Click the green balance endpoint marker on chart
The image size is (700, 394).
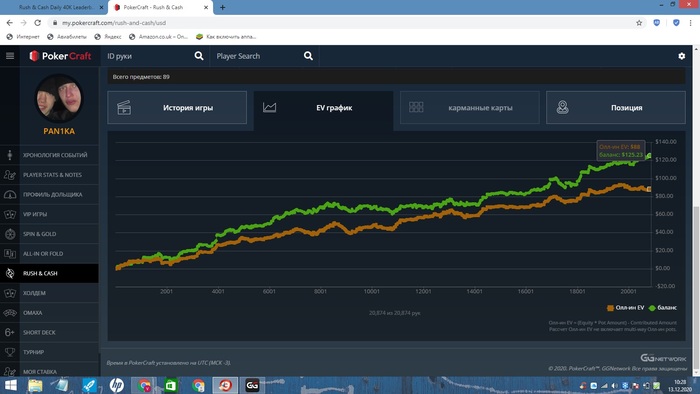coord(649,156)
